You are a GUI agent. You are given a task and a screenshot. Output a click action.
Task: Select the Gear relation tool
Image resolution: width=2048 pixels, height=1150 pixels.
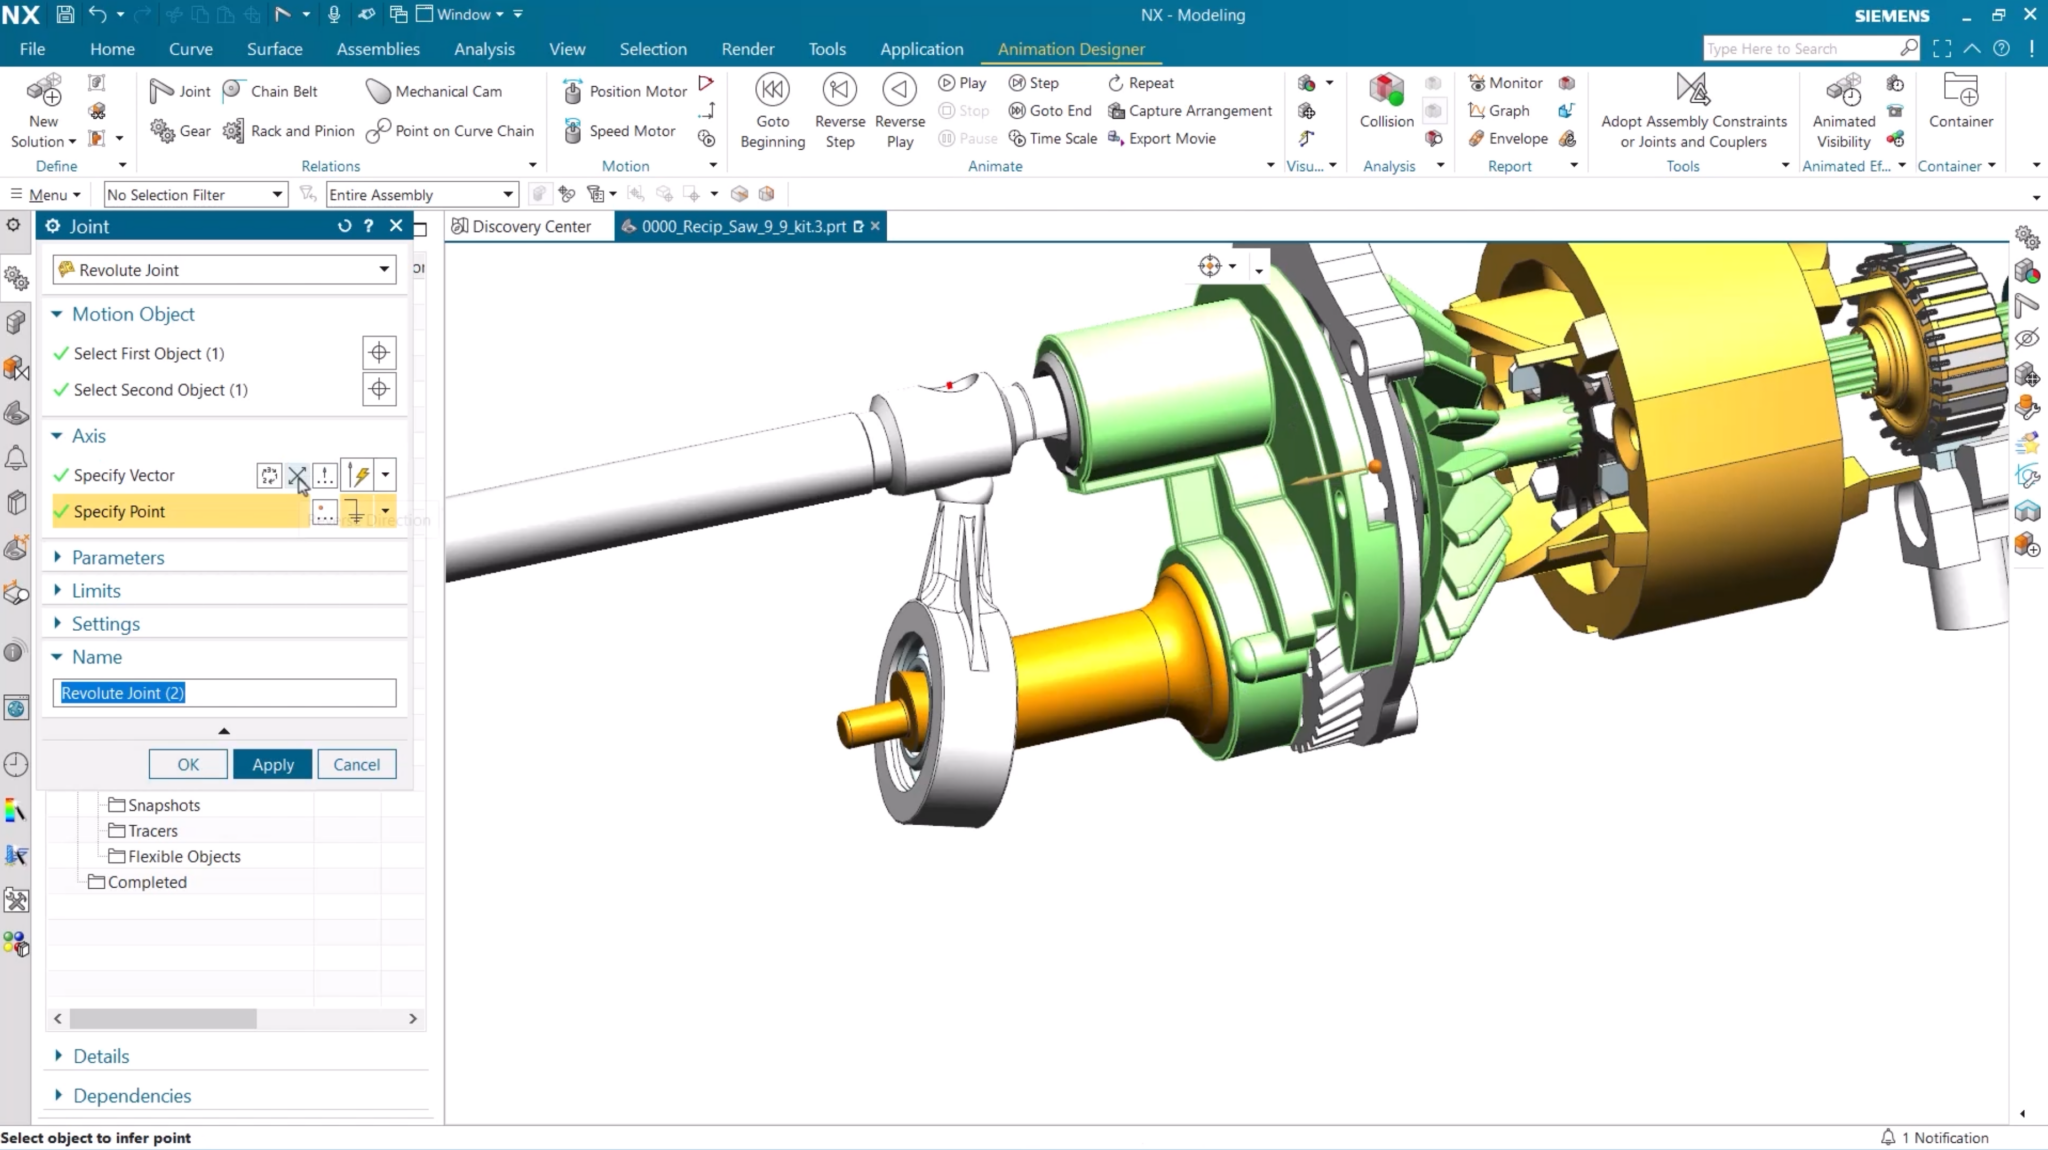(x=163, y=131)
